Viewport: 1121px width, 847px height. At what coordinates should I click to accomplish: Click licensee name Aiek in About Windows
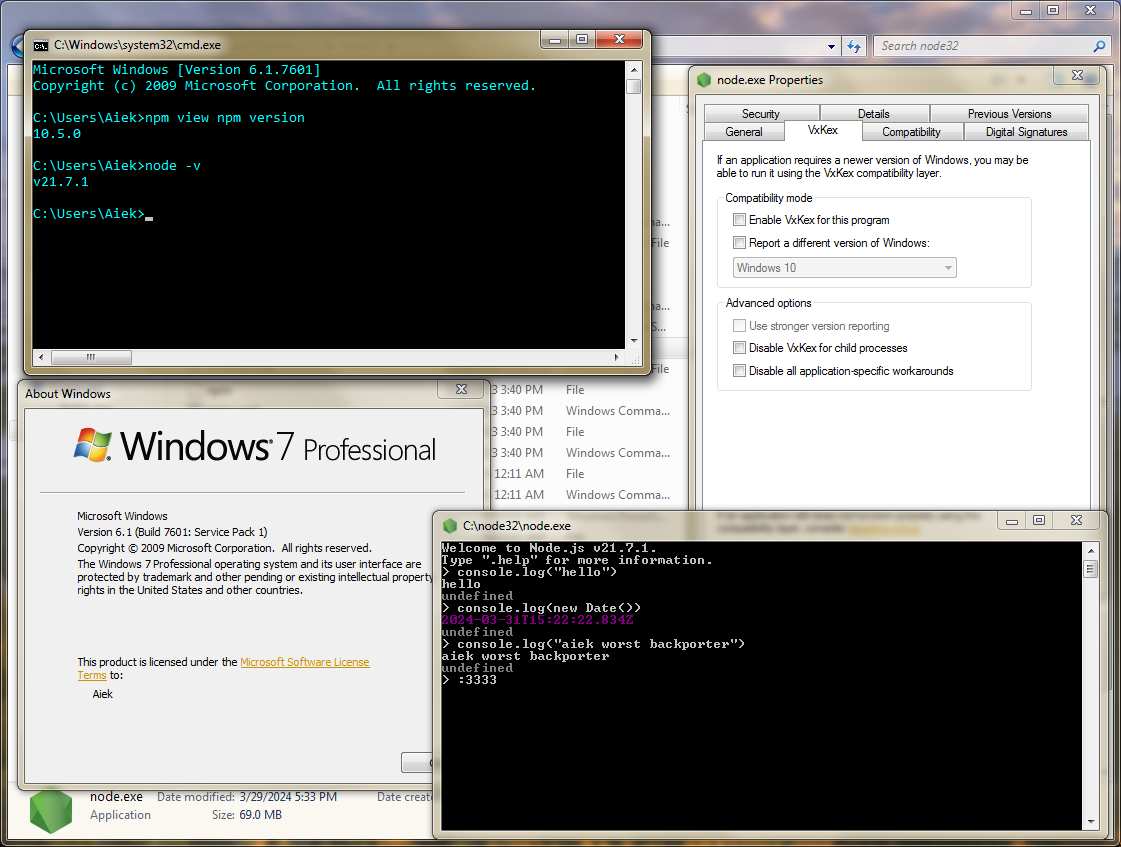tap(102, 694)
